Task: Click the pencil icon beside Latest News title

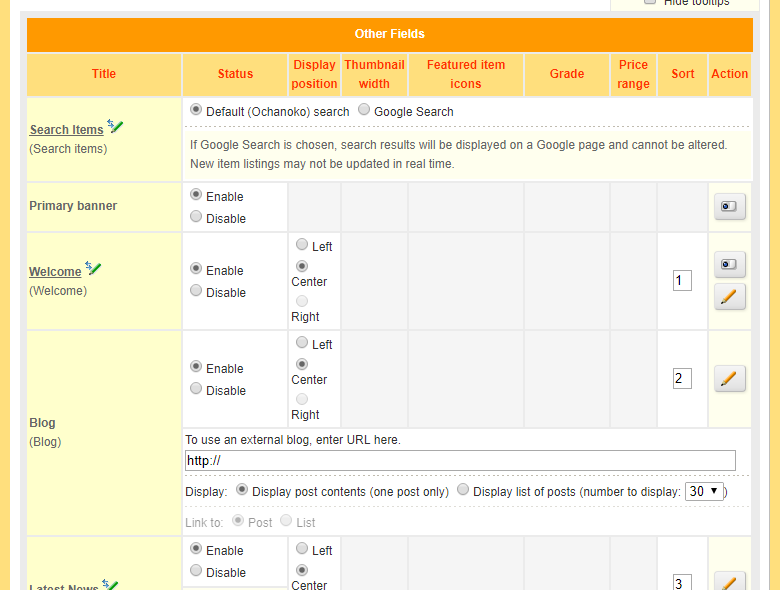Action: [110, 585]
